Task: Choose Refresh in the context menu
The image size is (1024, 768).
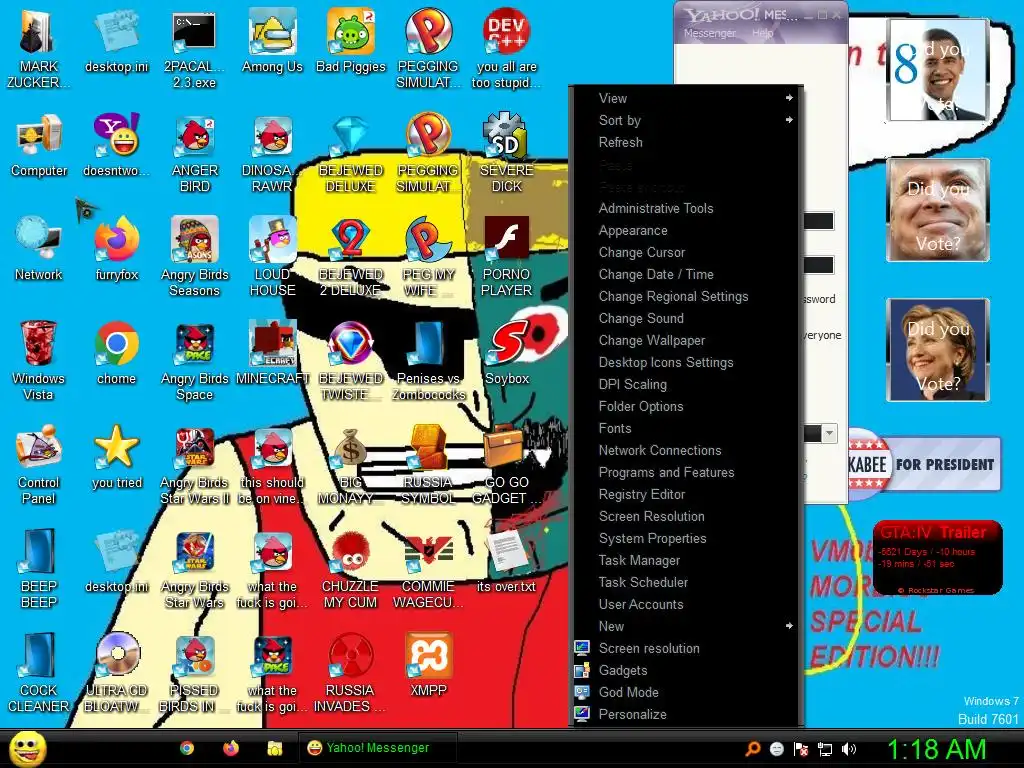Action: pyautogui.click(x=687, y=142)
